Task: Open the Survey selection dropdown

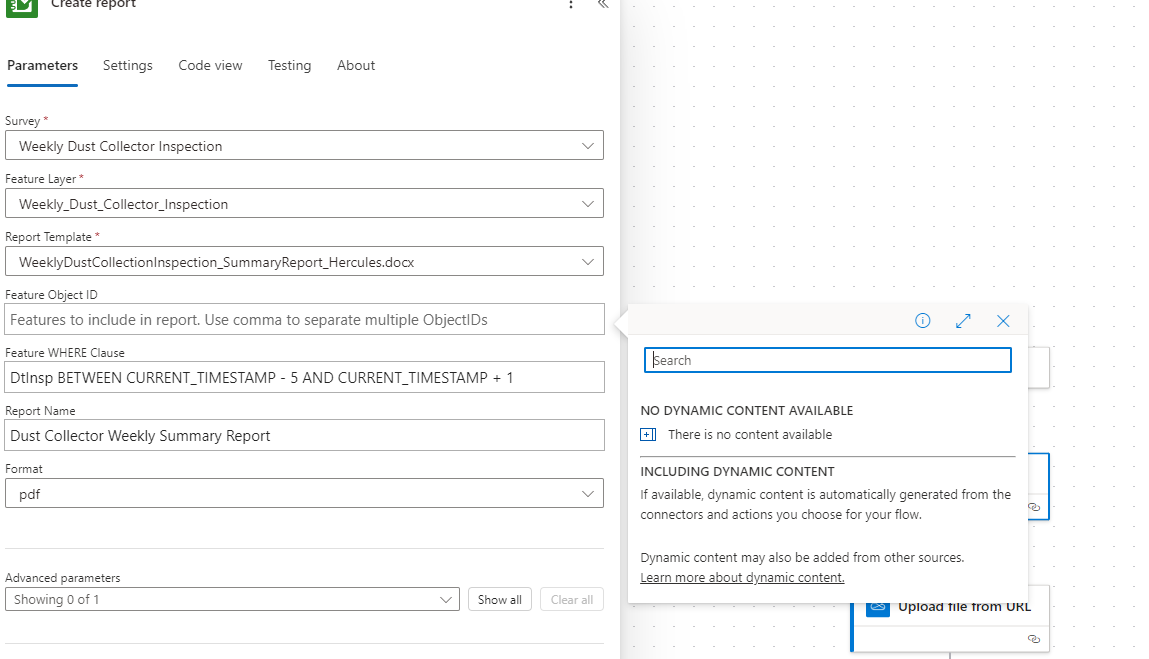Action: point(588,145)
